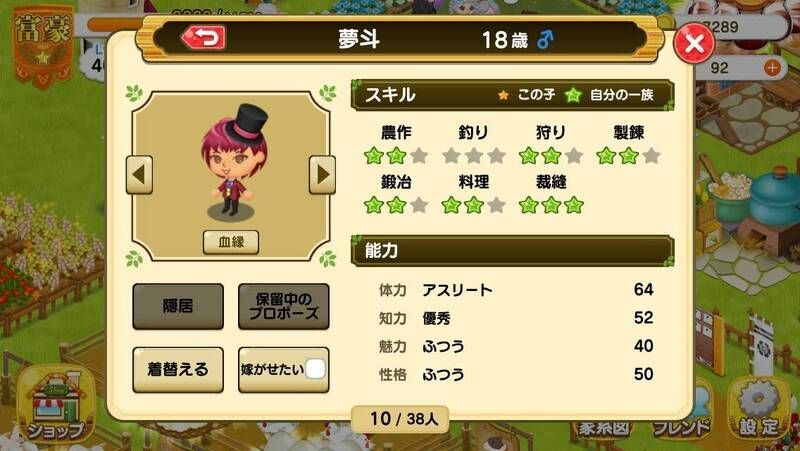Close the character dialog with red X
The height and width of the screenshot is (451, 800).
[x=694, y=43]
